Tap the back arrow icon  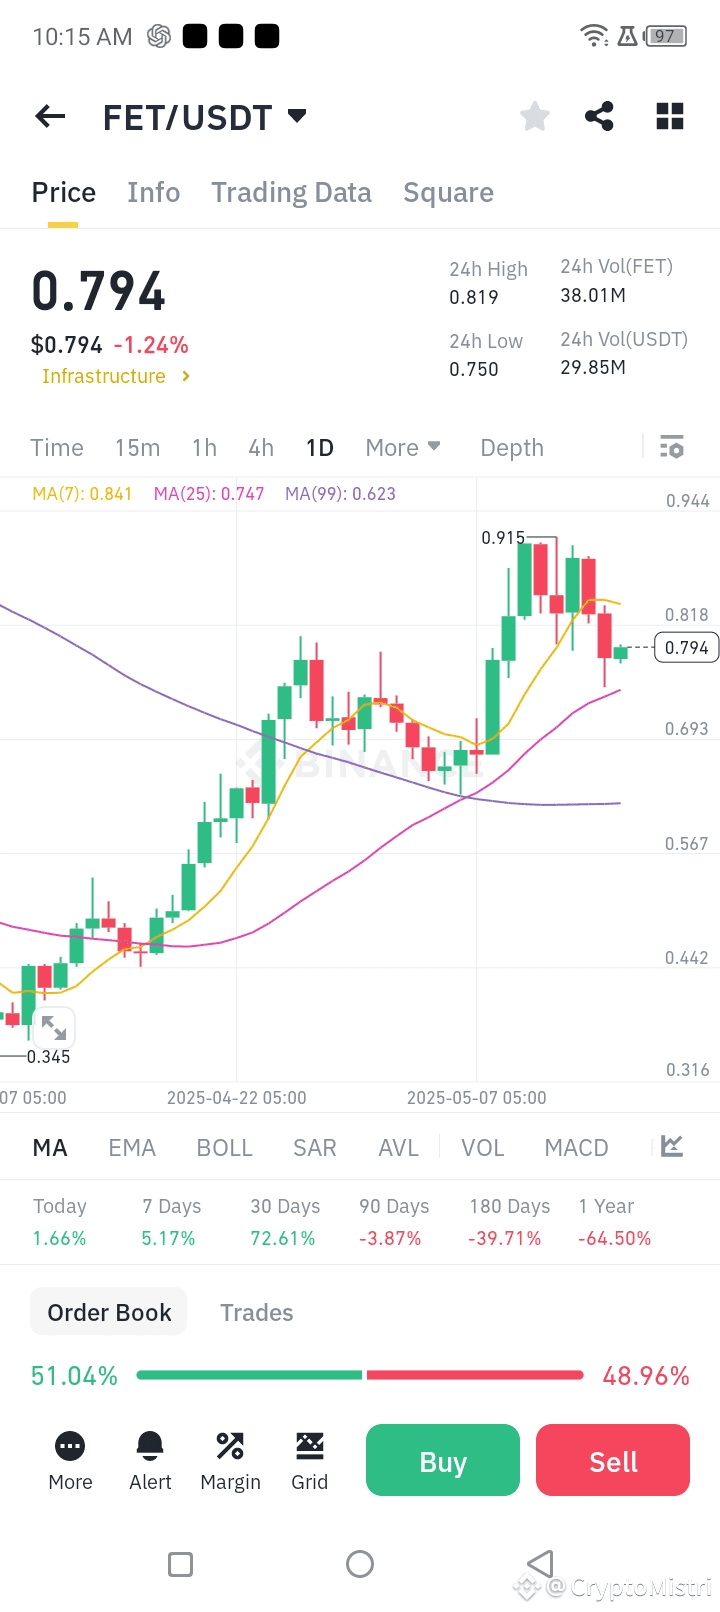click(50, 117)
